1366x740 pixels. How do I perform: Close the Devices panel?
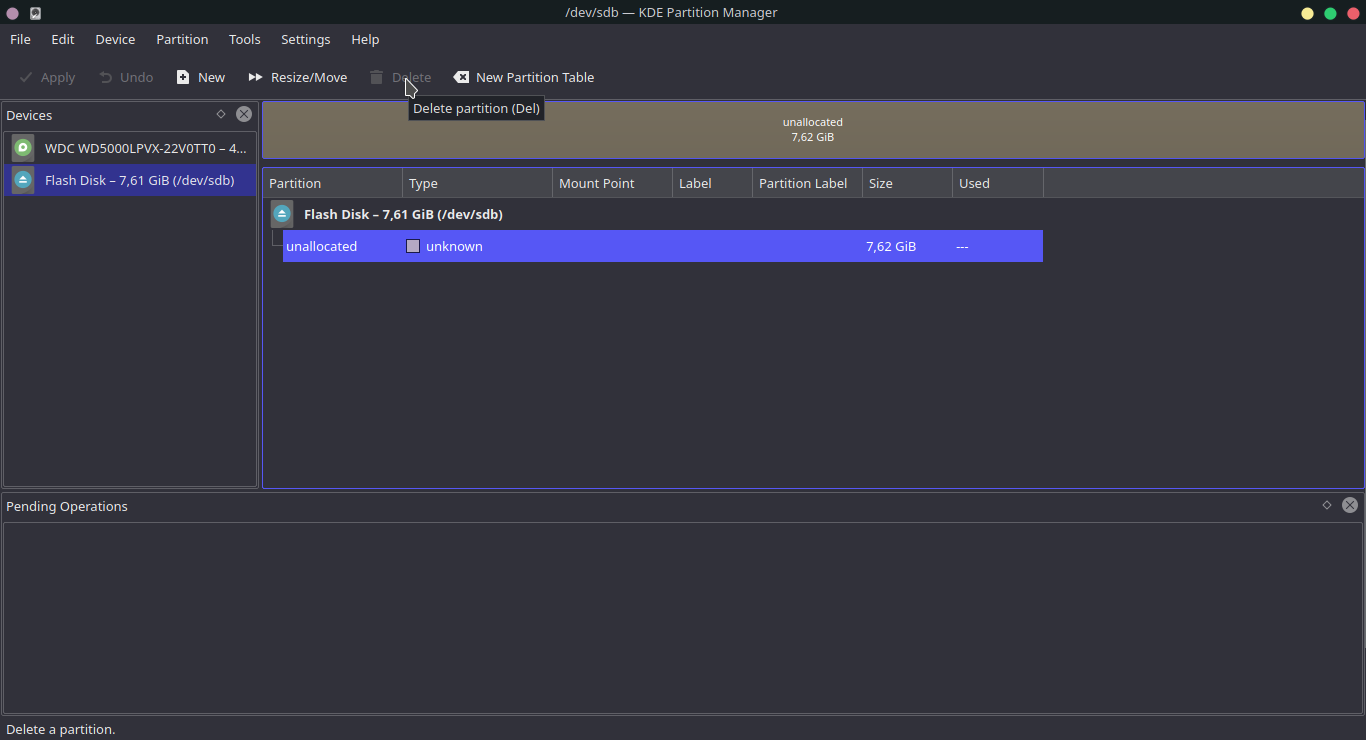244,114
